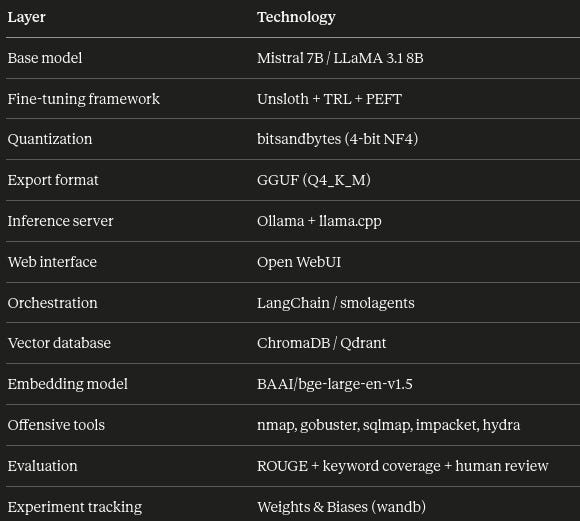Click the Open WebUI cell
This screenshot has height=521, width=580.
point(299,262)
